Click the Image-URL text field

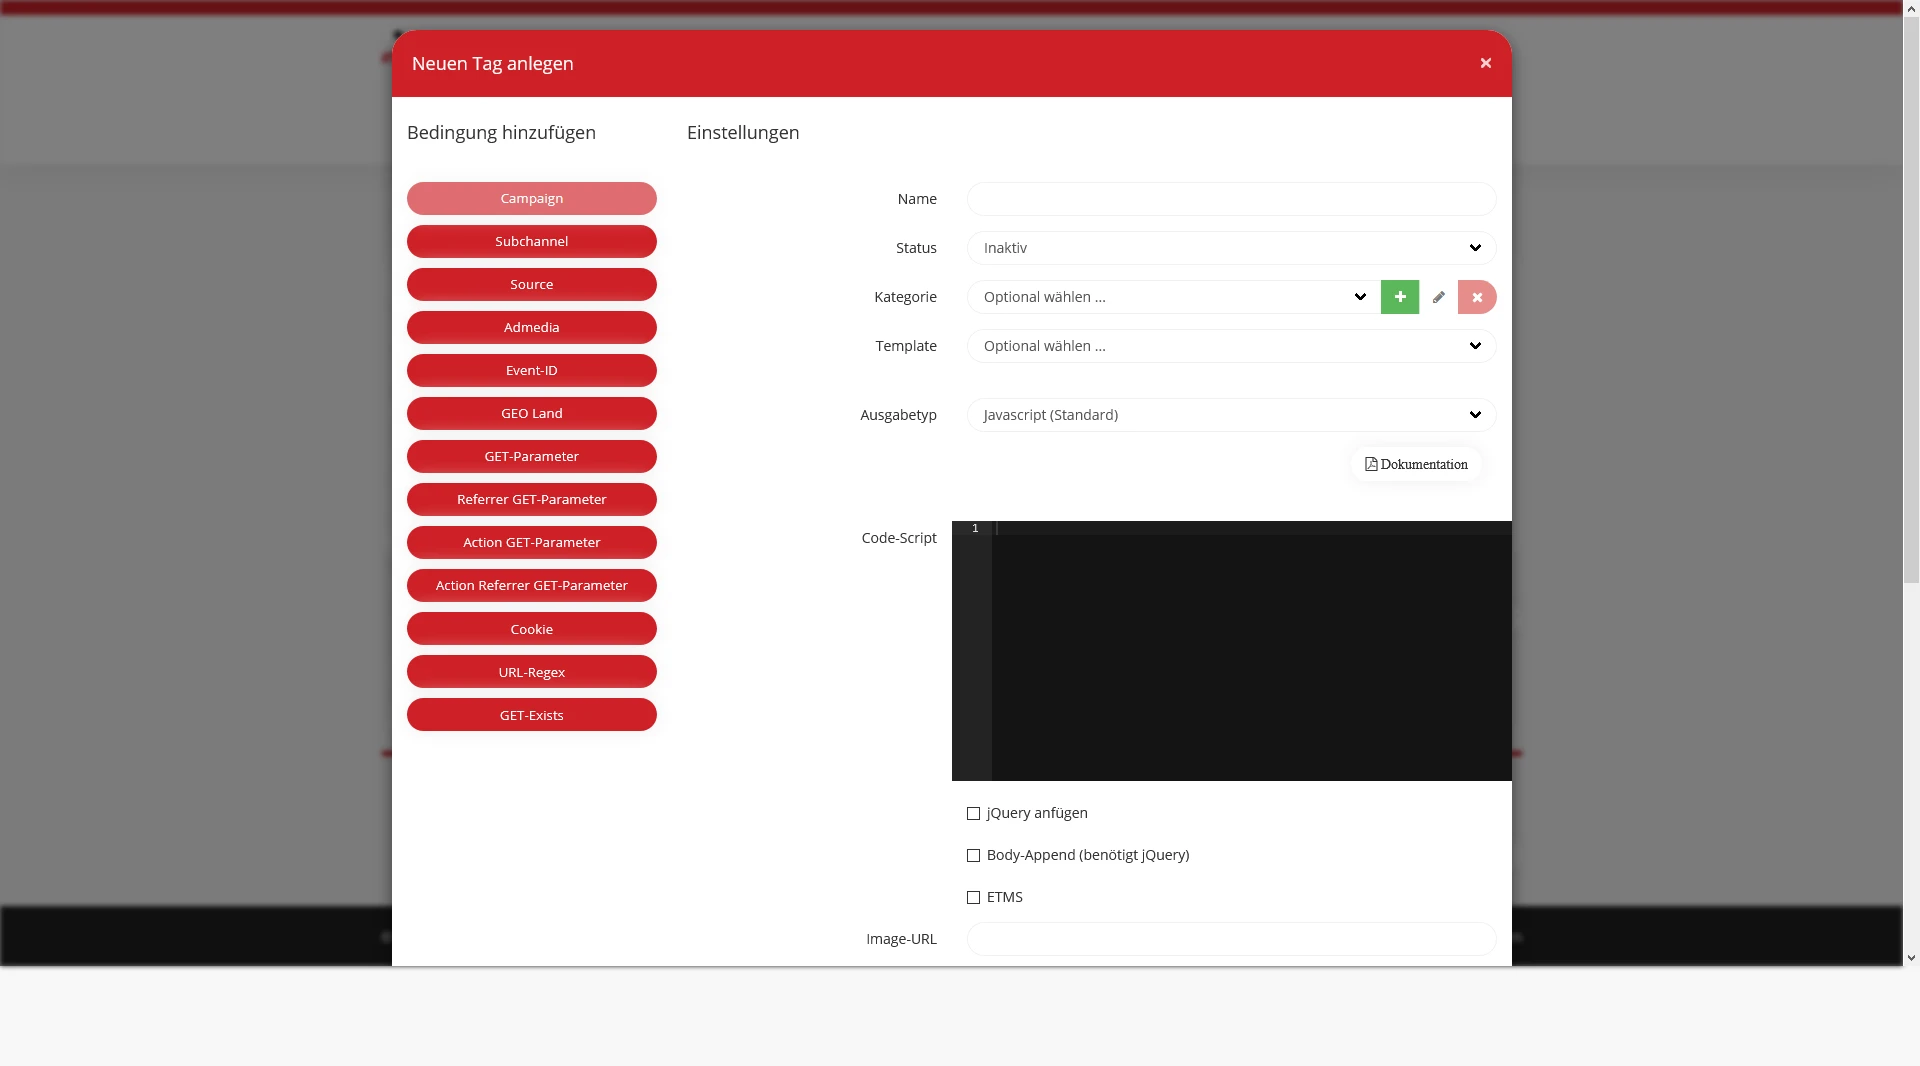pos(1230,939)
